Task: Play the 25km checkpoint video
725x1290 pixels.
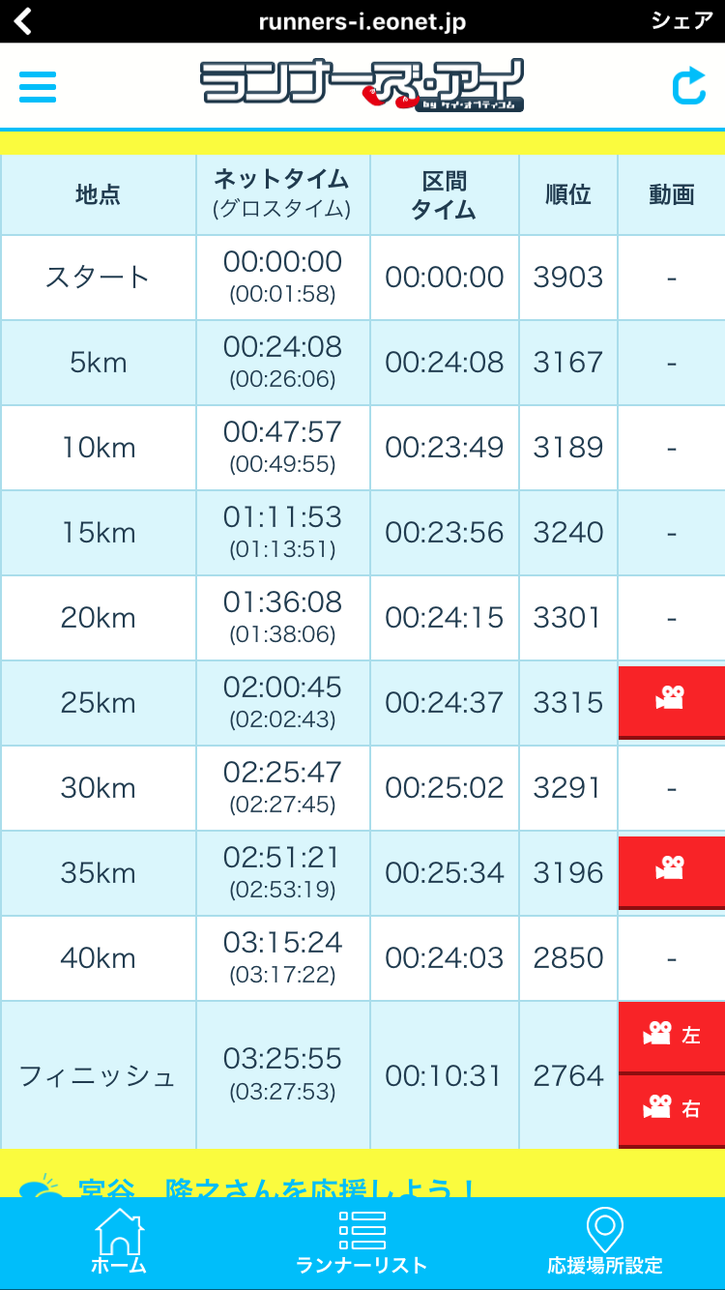Action: [x=671, y=701]
